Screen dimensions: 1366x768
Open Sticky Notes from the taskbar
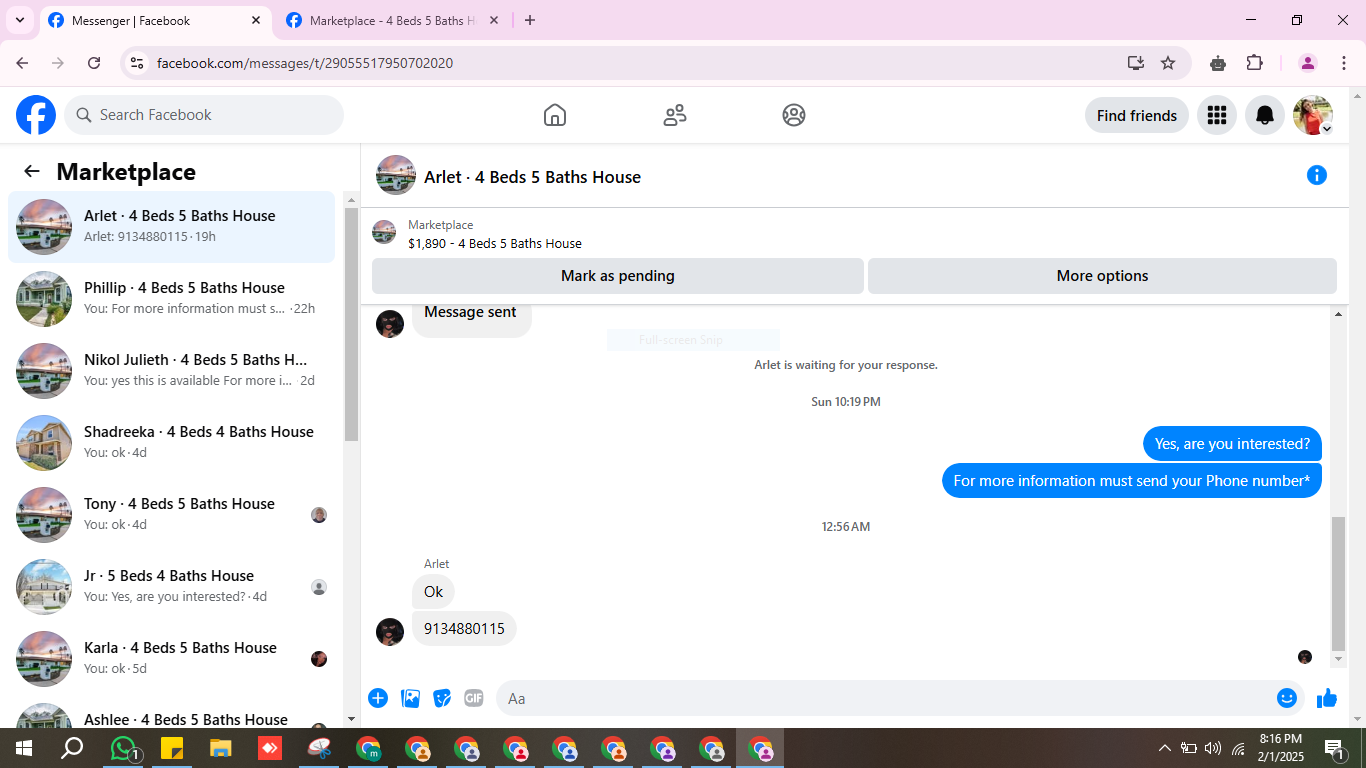(x=172, y=748)
